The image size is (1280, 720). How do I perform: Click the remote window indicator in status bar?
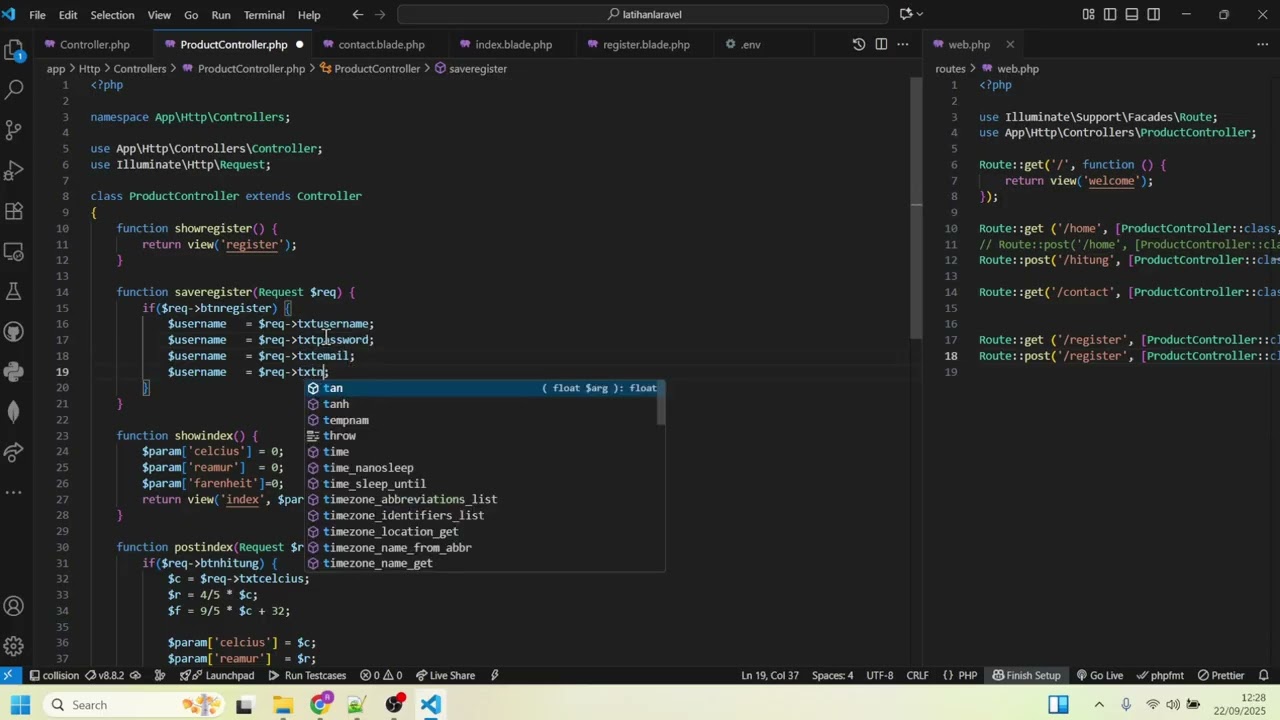(9, 675)
